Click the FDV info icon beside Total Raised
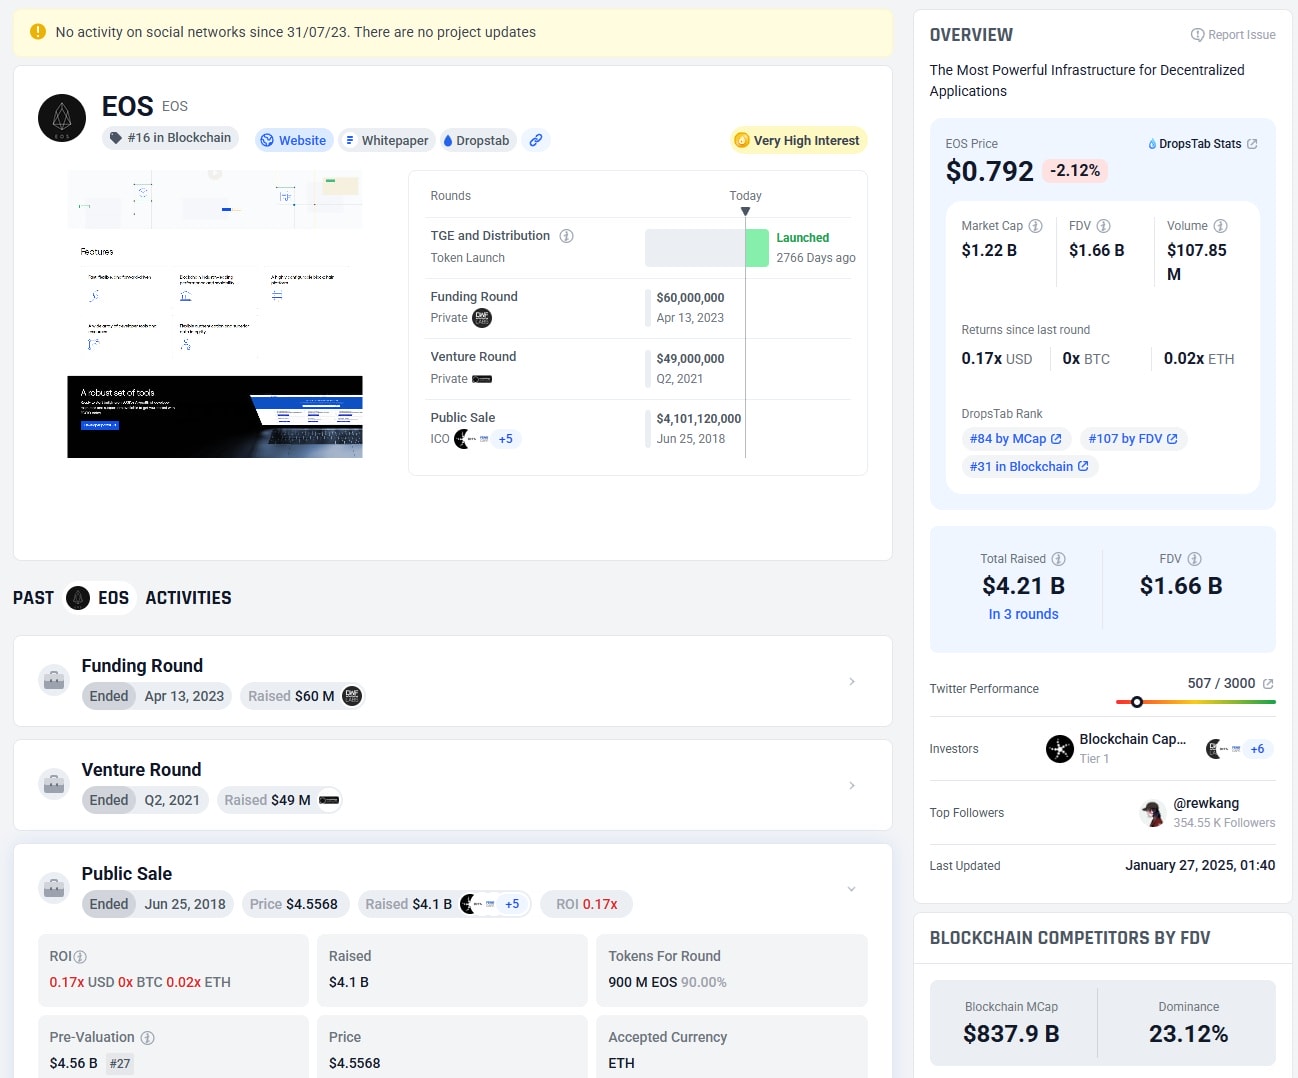 (1194, 559)
